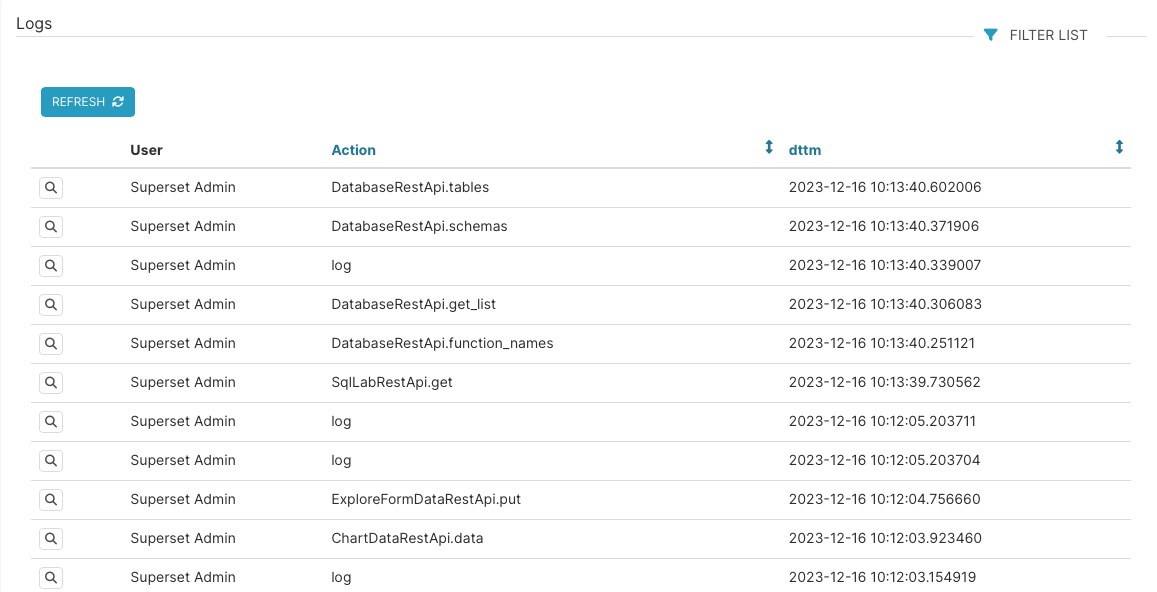Show record details for DatabaseRestApi.schemas row

(x=51, y=226)
